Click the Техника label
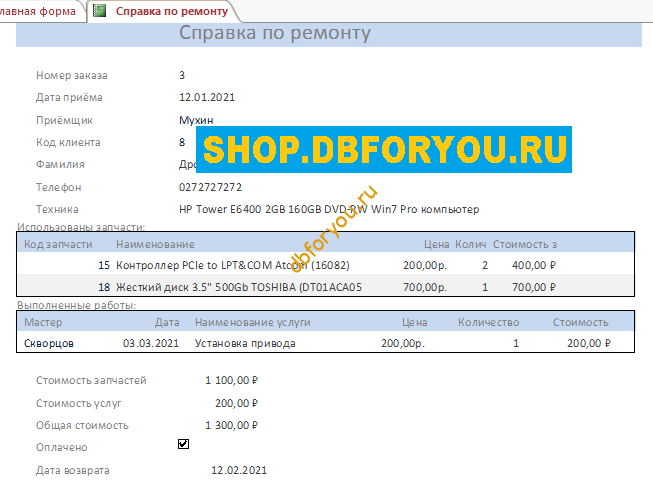The height and width of the screenshot is (491, 653). tap(57, 209)
